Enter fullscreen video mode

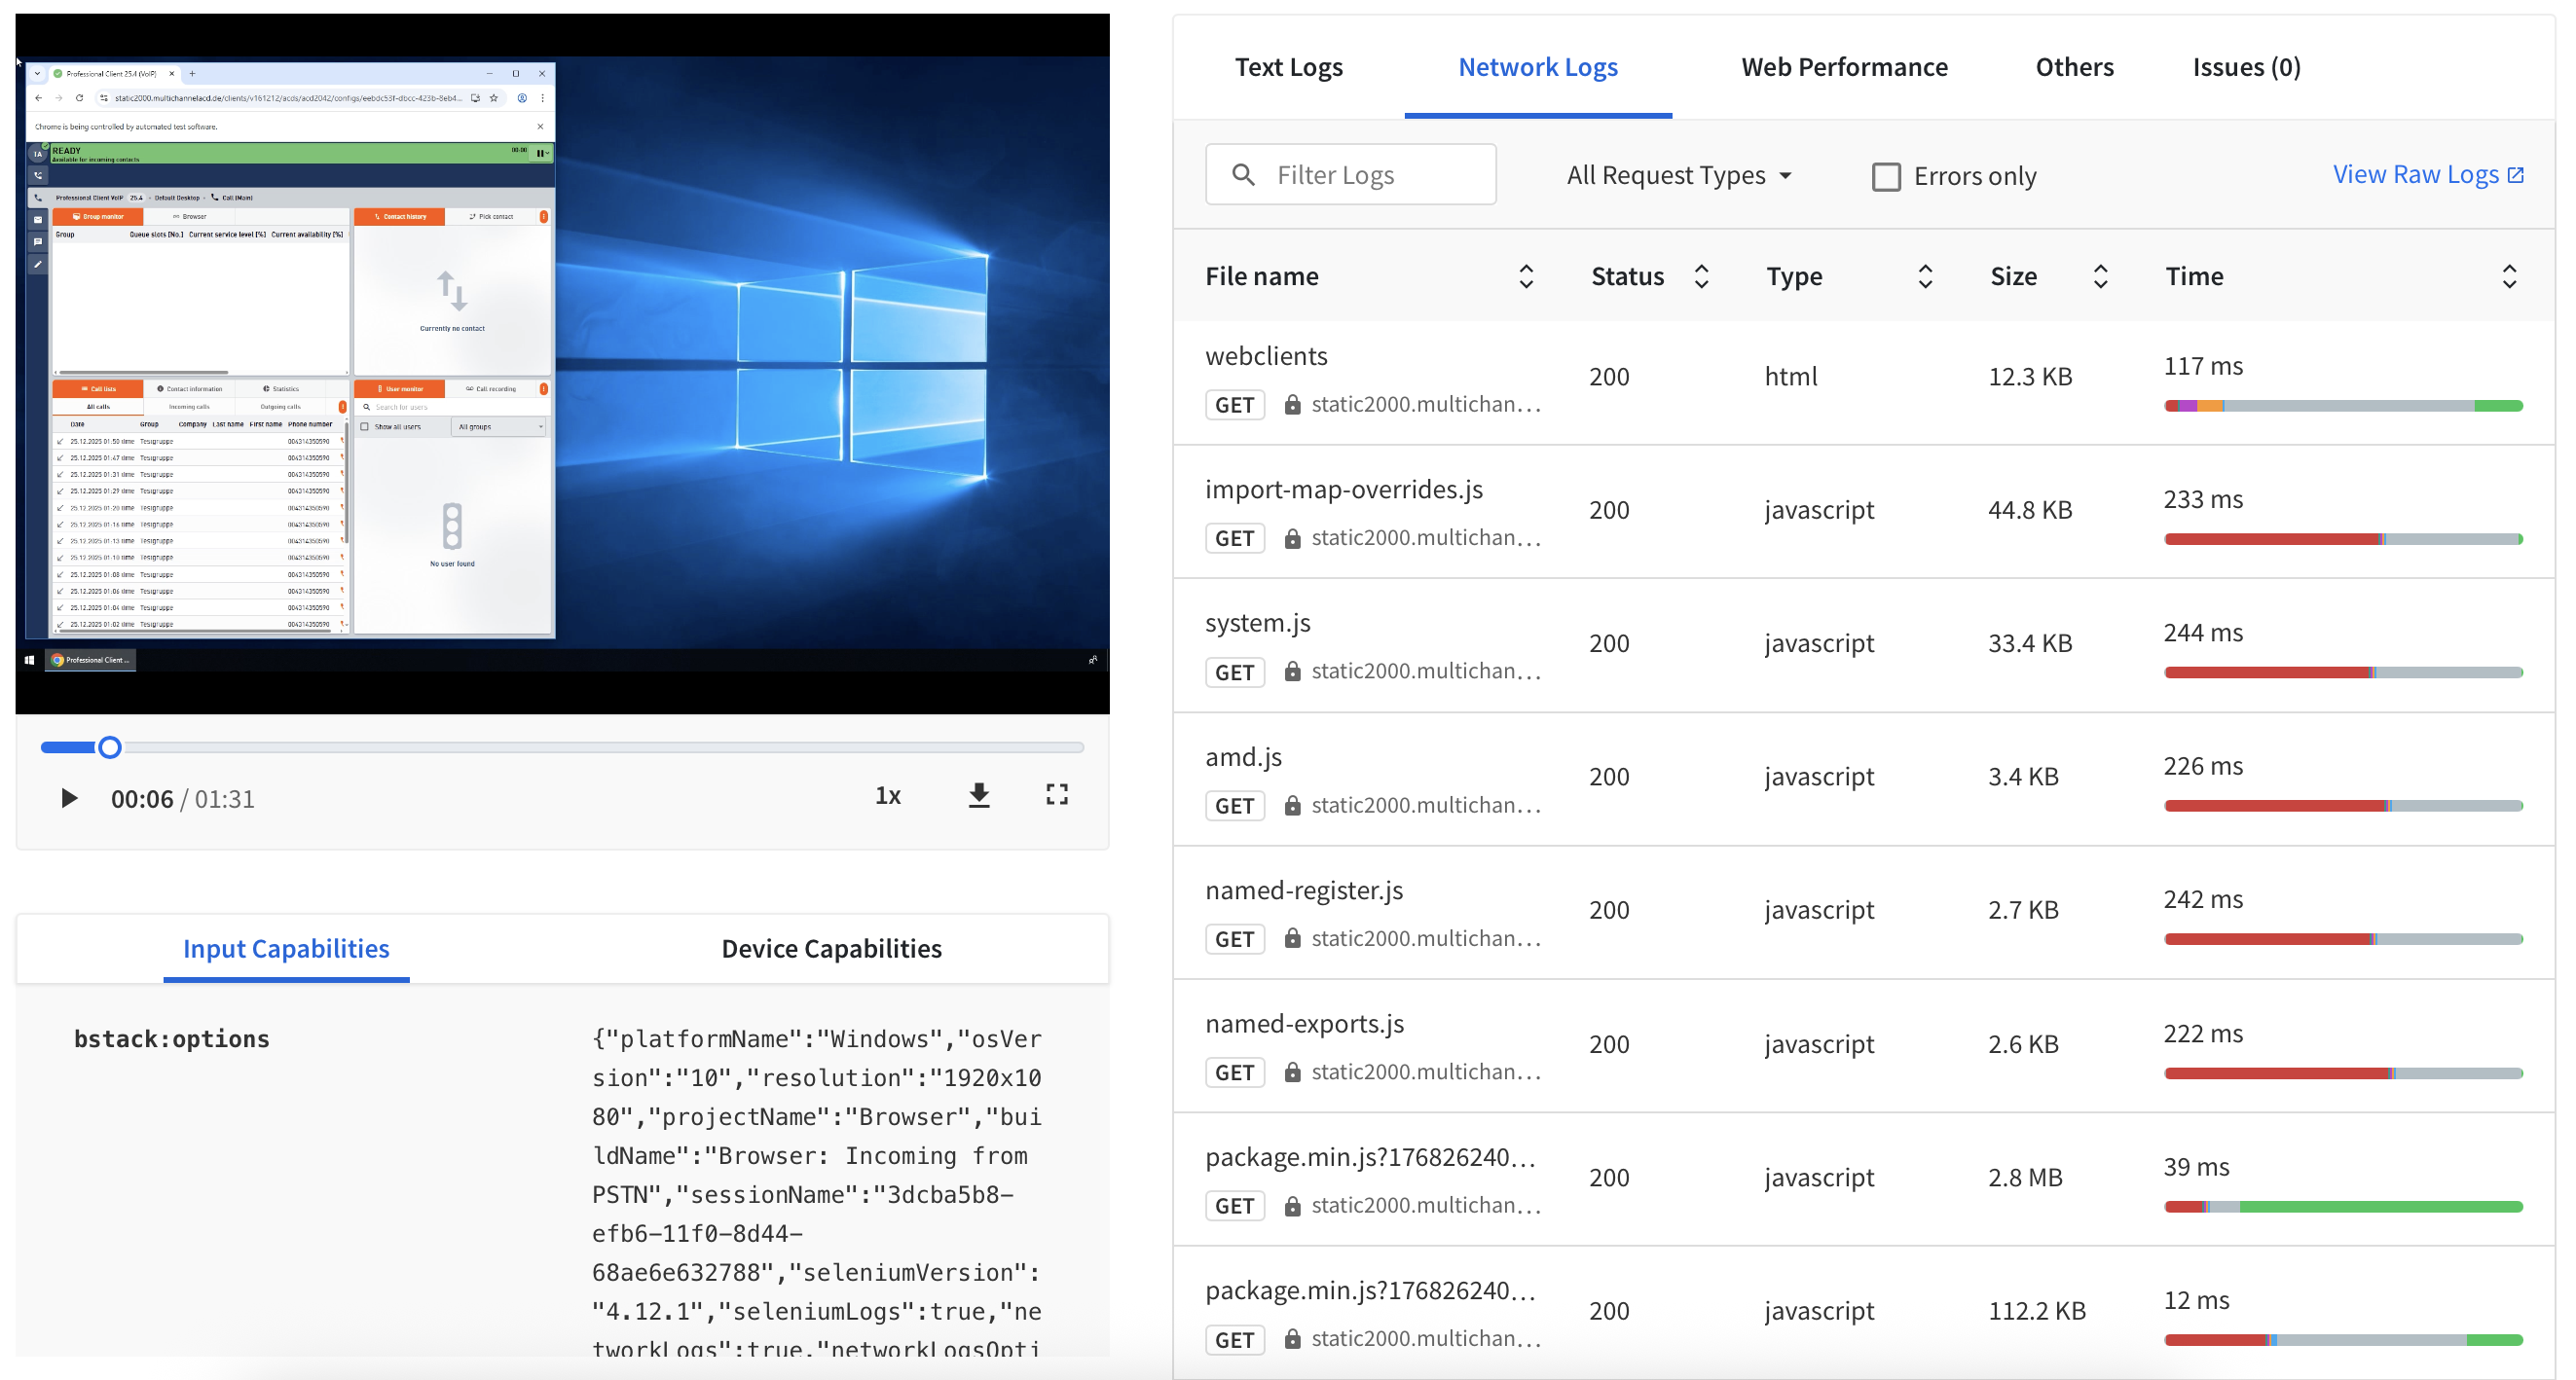tap(1056, 795)
